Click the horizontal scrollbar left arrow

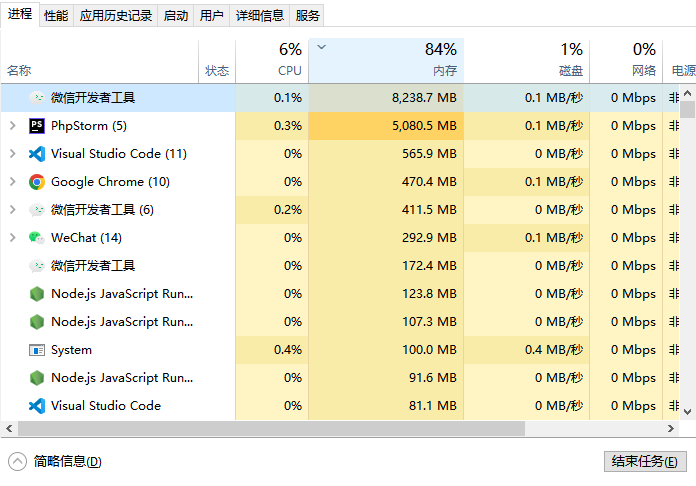[x=9, y=429]
